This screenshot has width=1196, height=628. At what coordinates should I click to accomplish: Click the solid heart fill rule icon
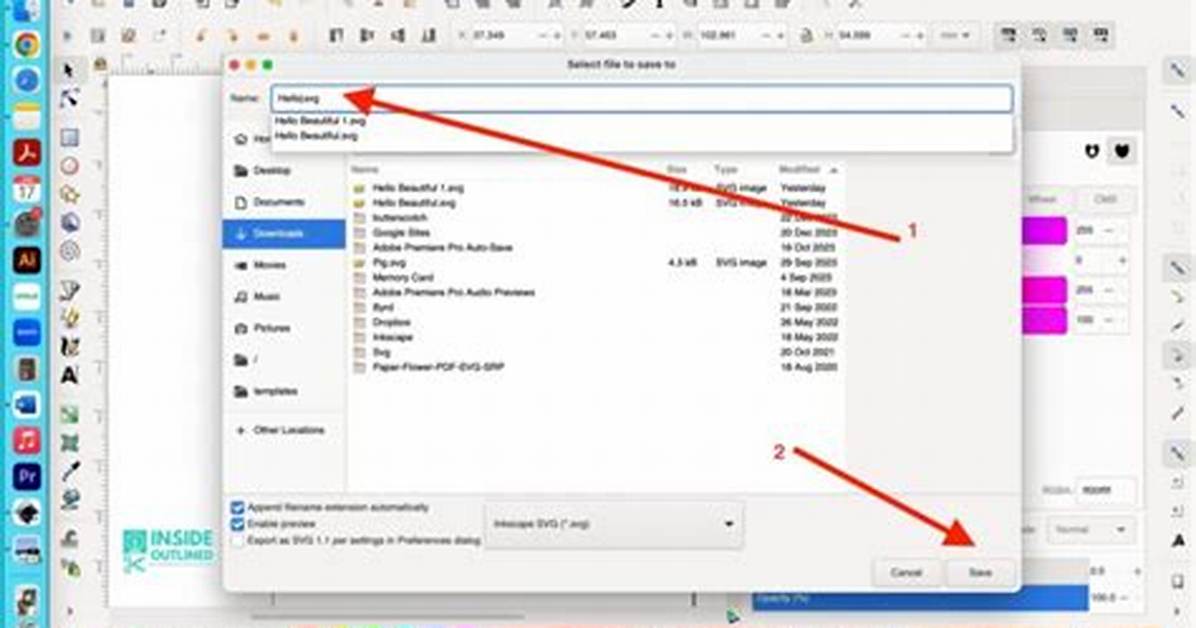point(1122,151)
